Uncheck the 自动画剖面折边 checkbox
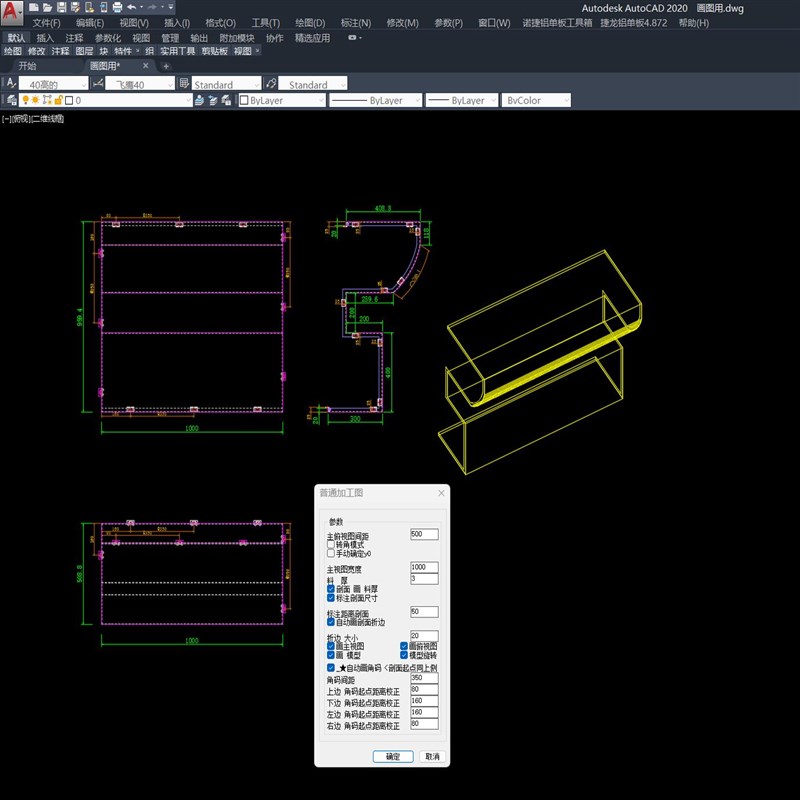Screen dimensions: 800x800 (331, 622)
